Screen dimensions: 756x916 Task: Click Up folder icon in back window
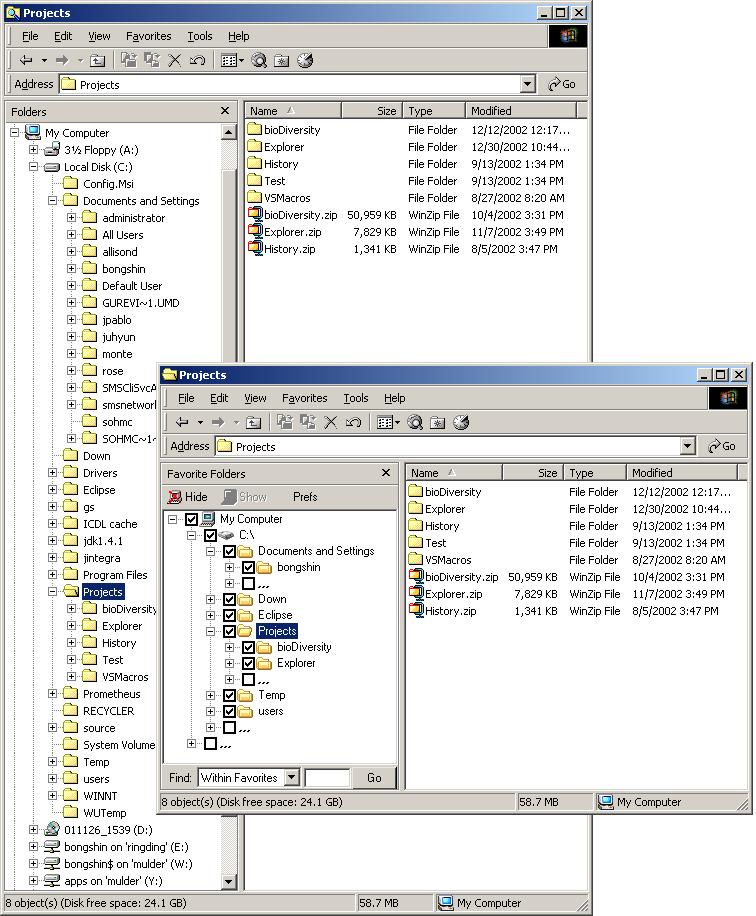[98, 60]
